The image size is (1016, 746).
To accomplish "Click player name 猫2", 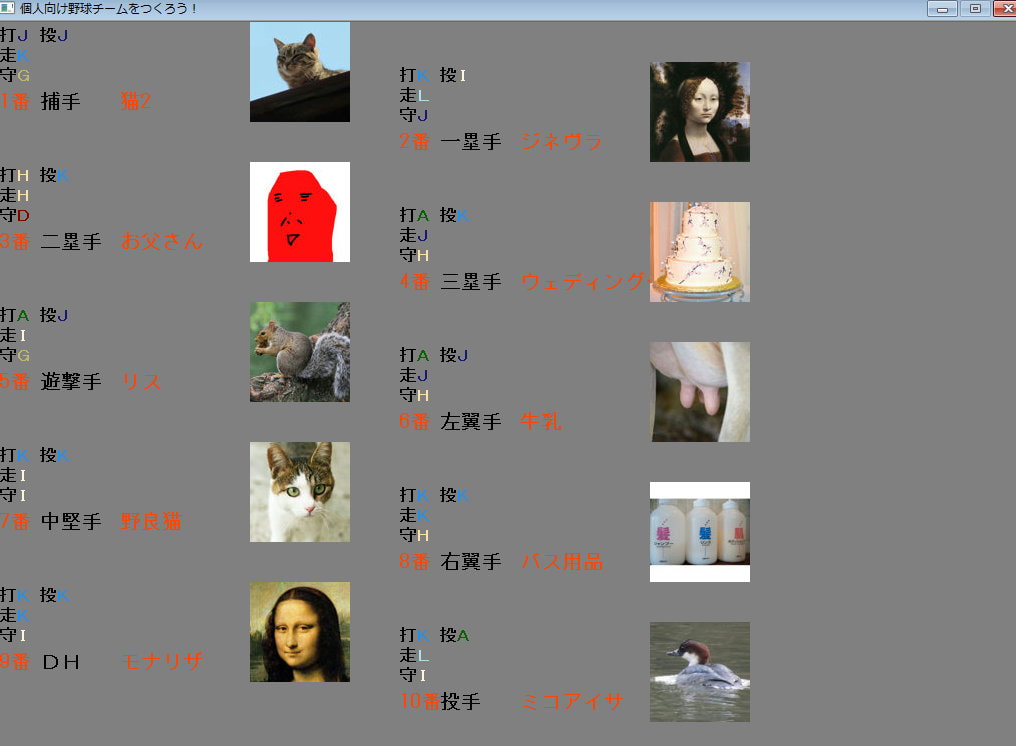I will 136,102.
